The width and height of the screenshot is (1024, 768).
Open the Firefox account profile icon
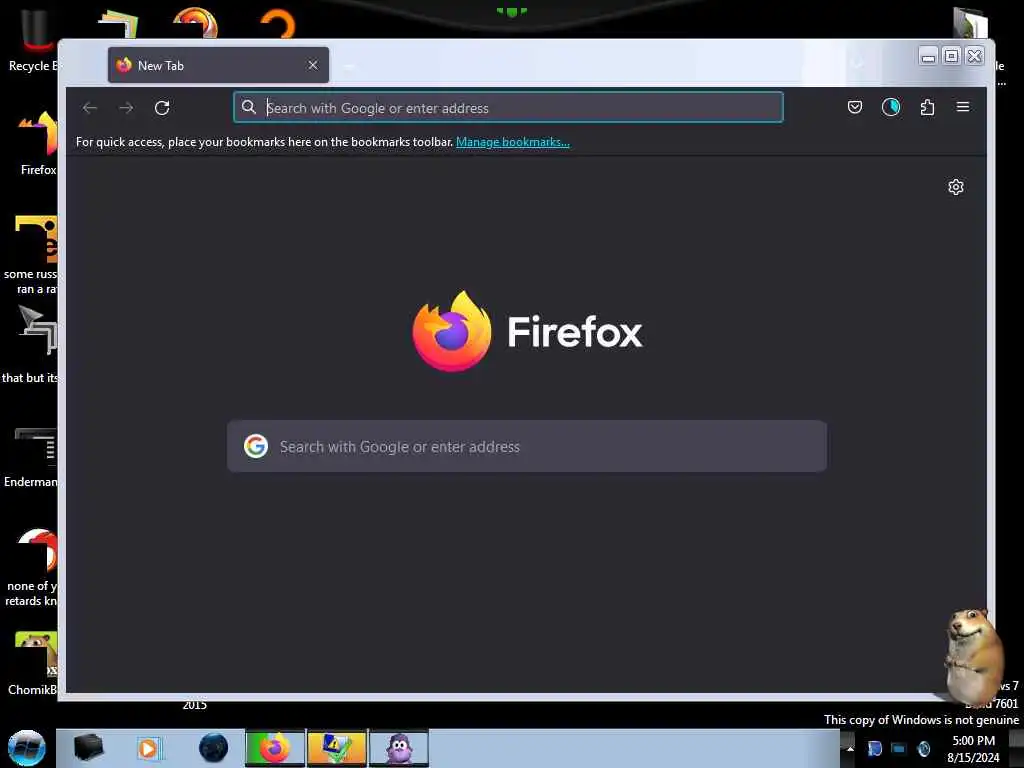pyautogui.click(x=891, y=107)
